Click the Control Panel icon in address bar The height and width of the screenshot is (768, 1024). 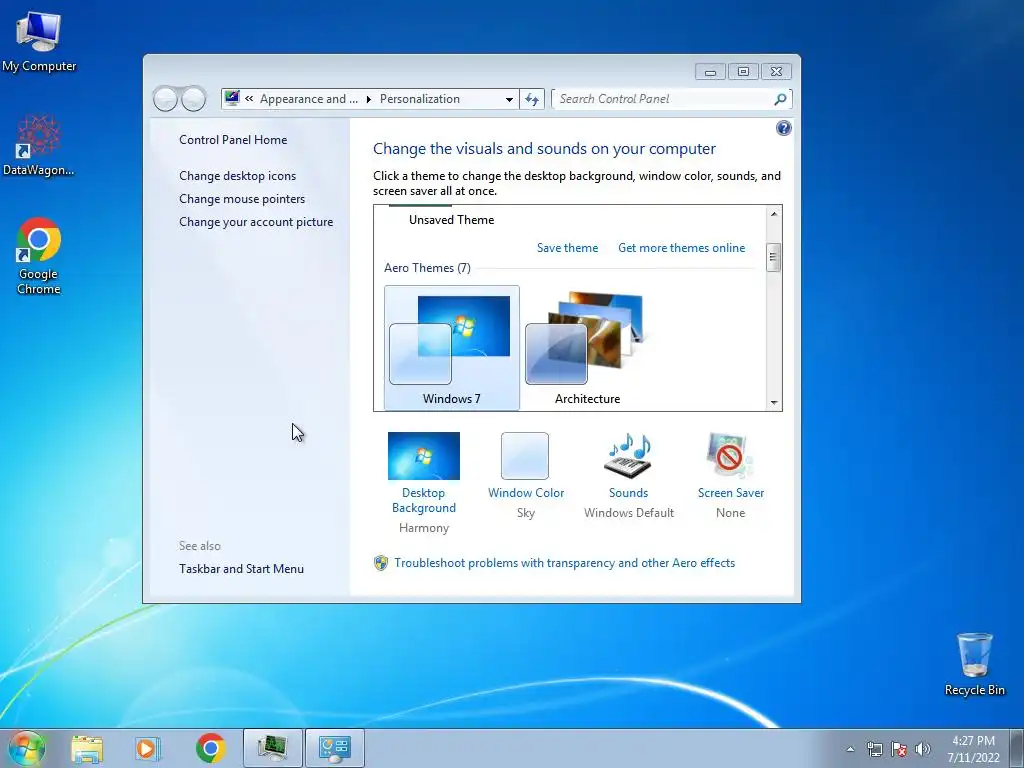(232, 99)
